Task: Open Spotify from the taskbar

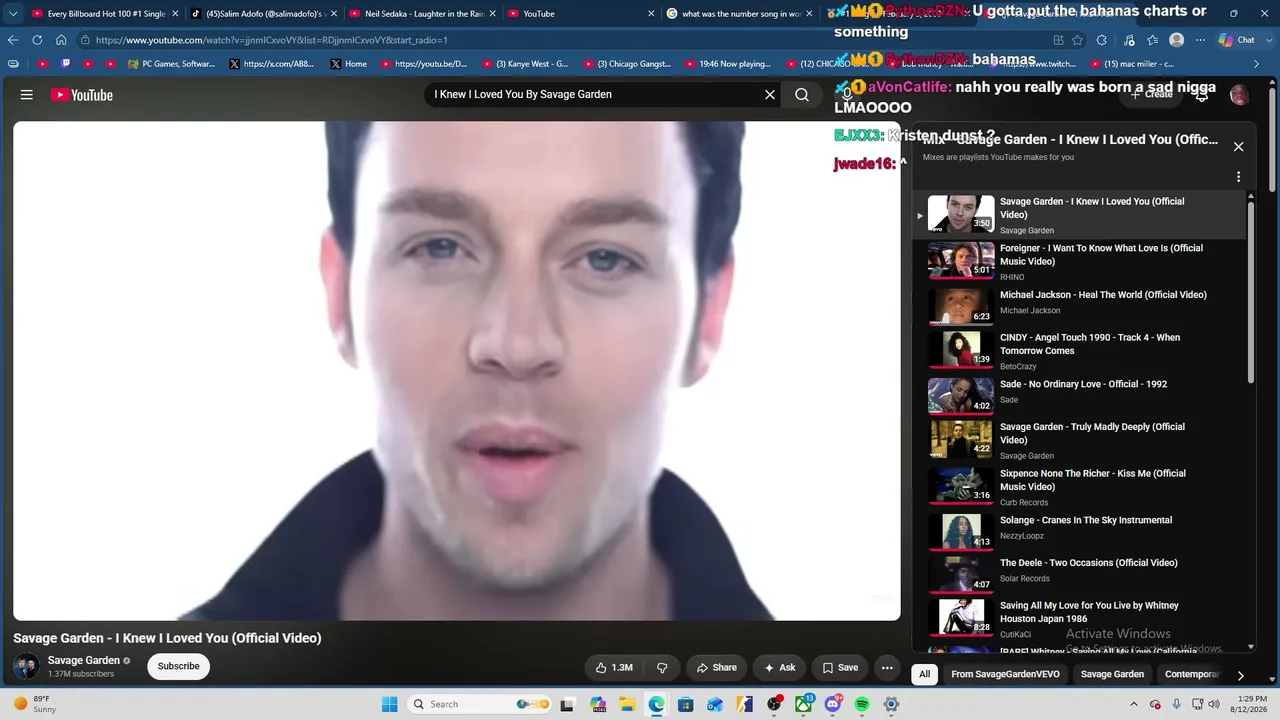Action: [862, 704]
